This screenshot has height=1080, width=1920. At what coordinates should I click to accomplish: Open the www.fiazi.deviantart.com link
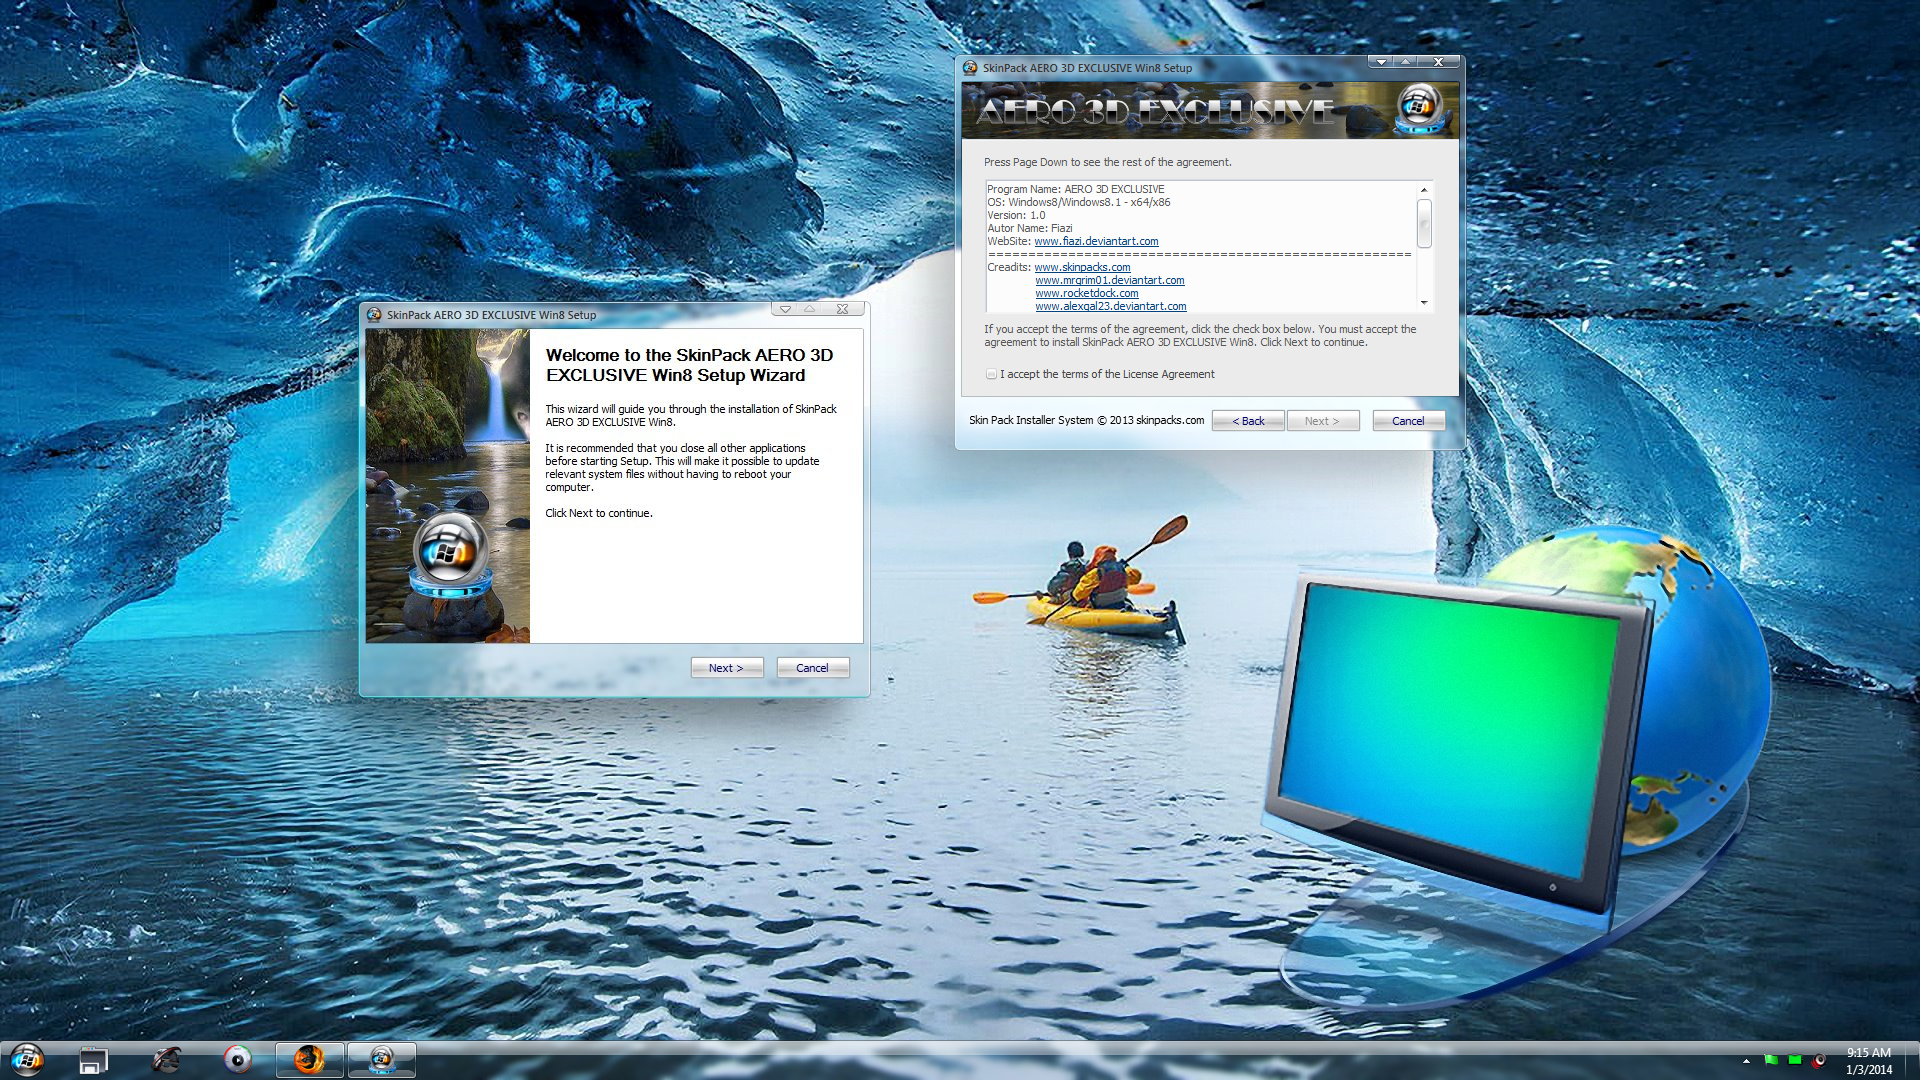pos(1096,241)
